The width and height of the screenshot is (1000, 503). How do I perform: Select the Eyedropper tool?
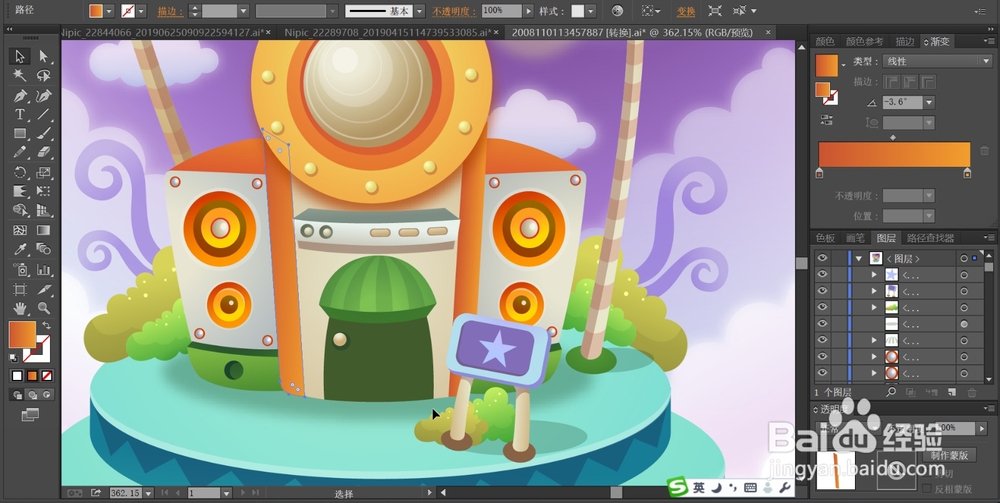[19, 249]
